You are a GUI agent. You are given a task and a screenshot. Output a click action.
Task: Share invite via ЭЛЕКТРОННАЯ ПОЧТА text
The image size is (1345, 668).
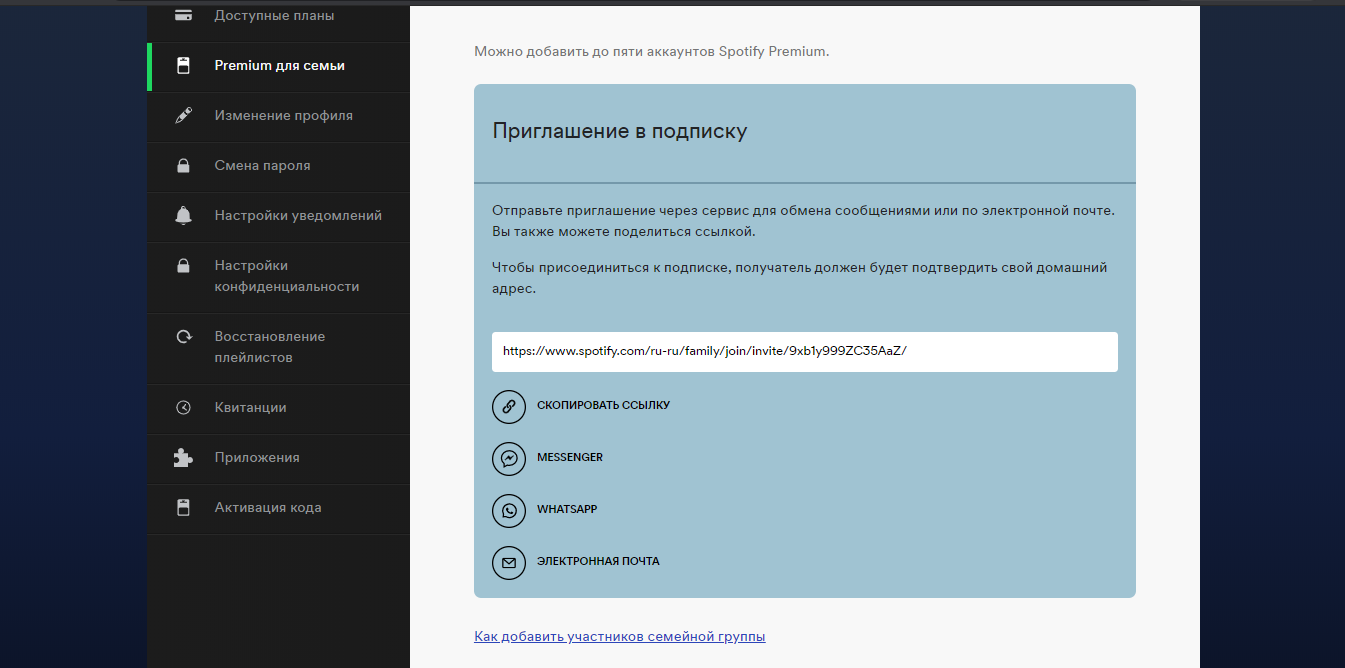point(598,562)
